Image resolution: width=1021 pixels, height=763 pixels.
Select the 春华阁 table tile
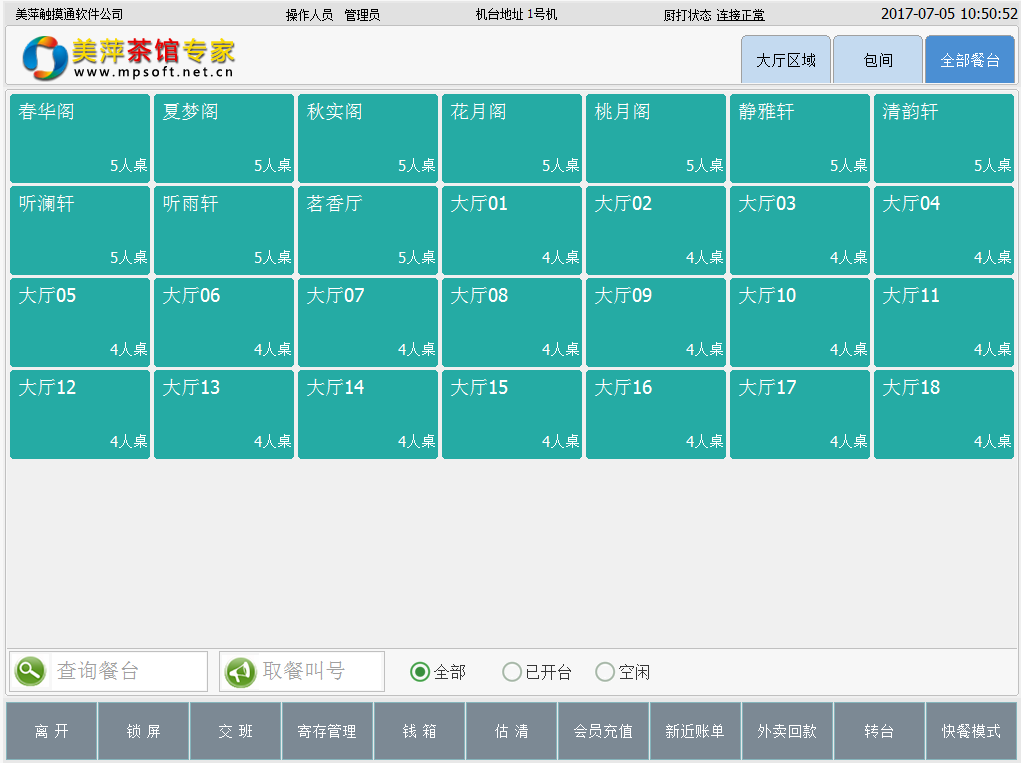tap(80, 138)
